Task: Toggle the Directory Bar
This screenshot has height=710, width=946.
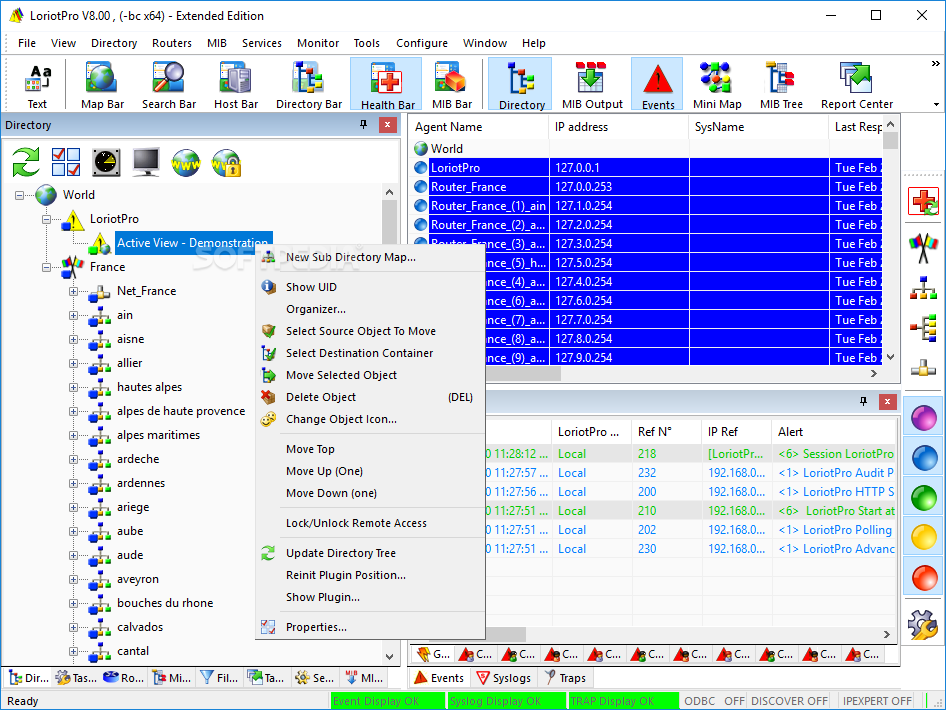Action: click(309, 86)
